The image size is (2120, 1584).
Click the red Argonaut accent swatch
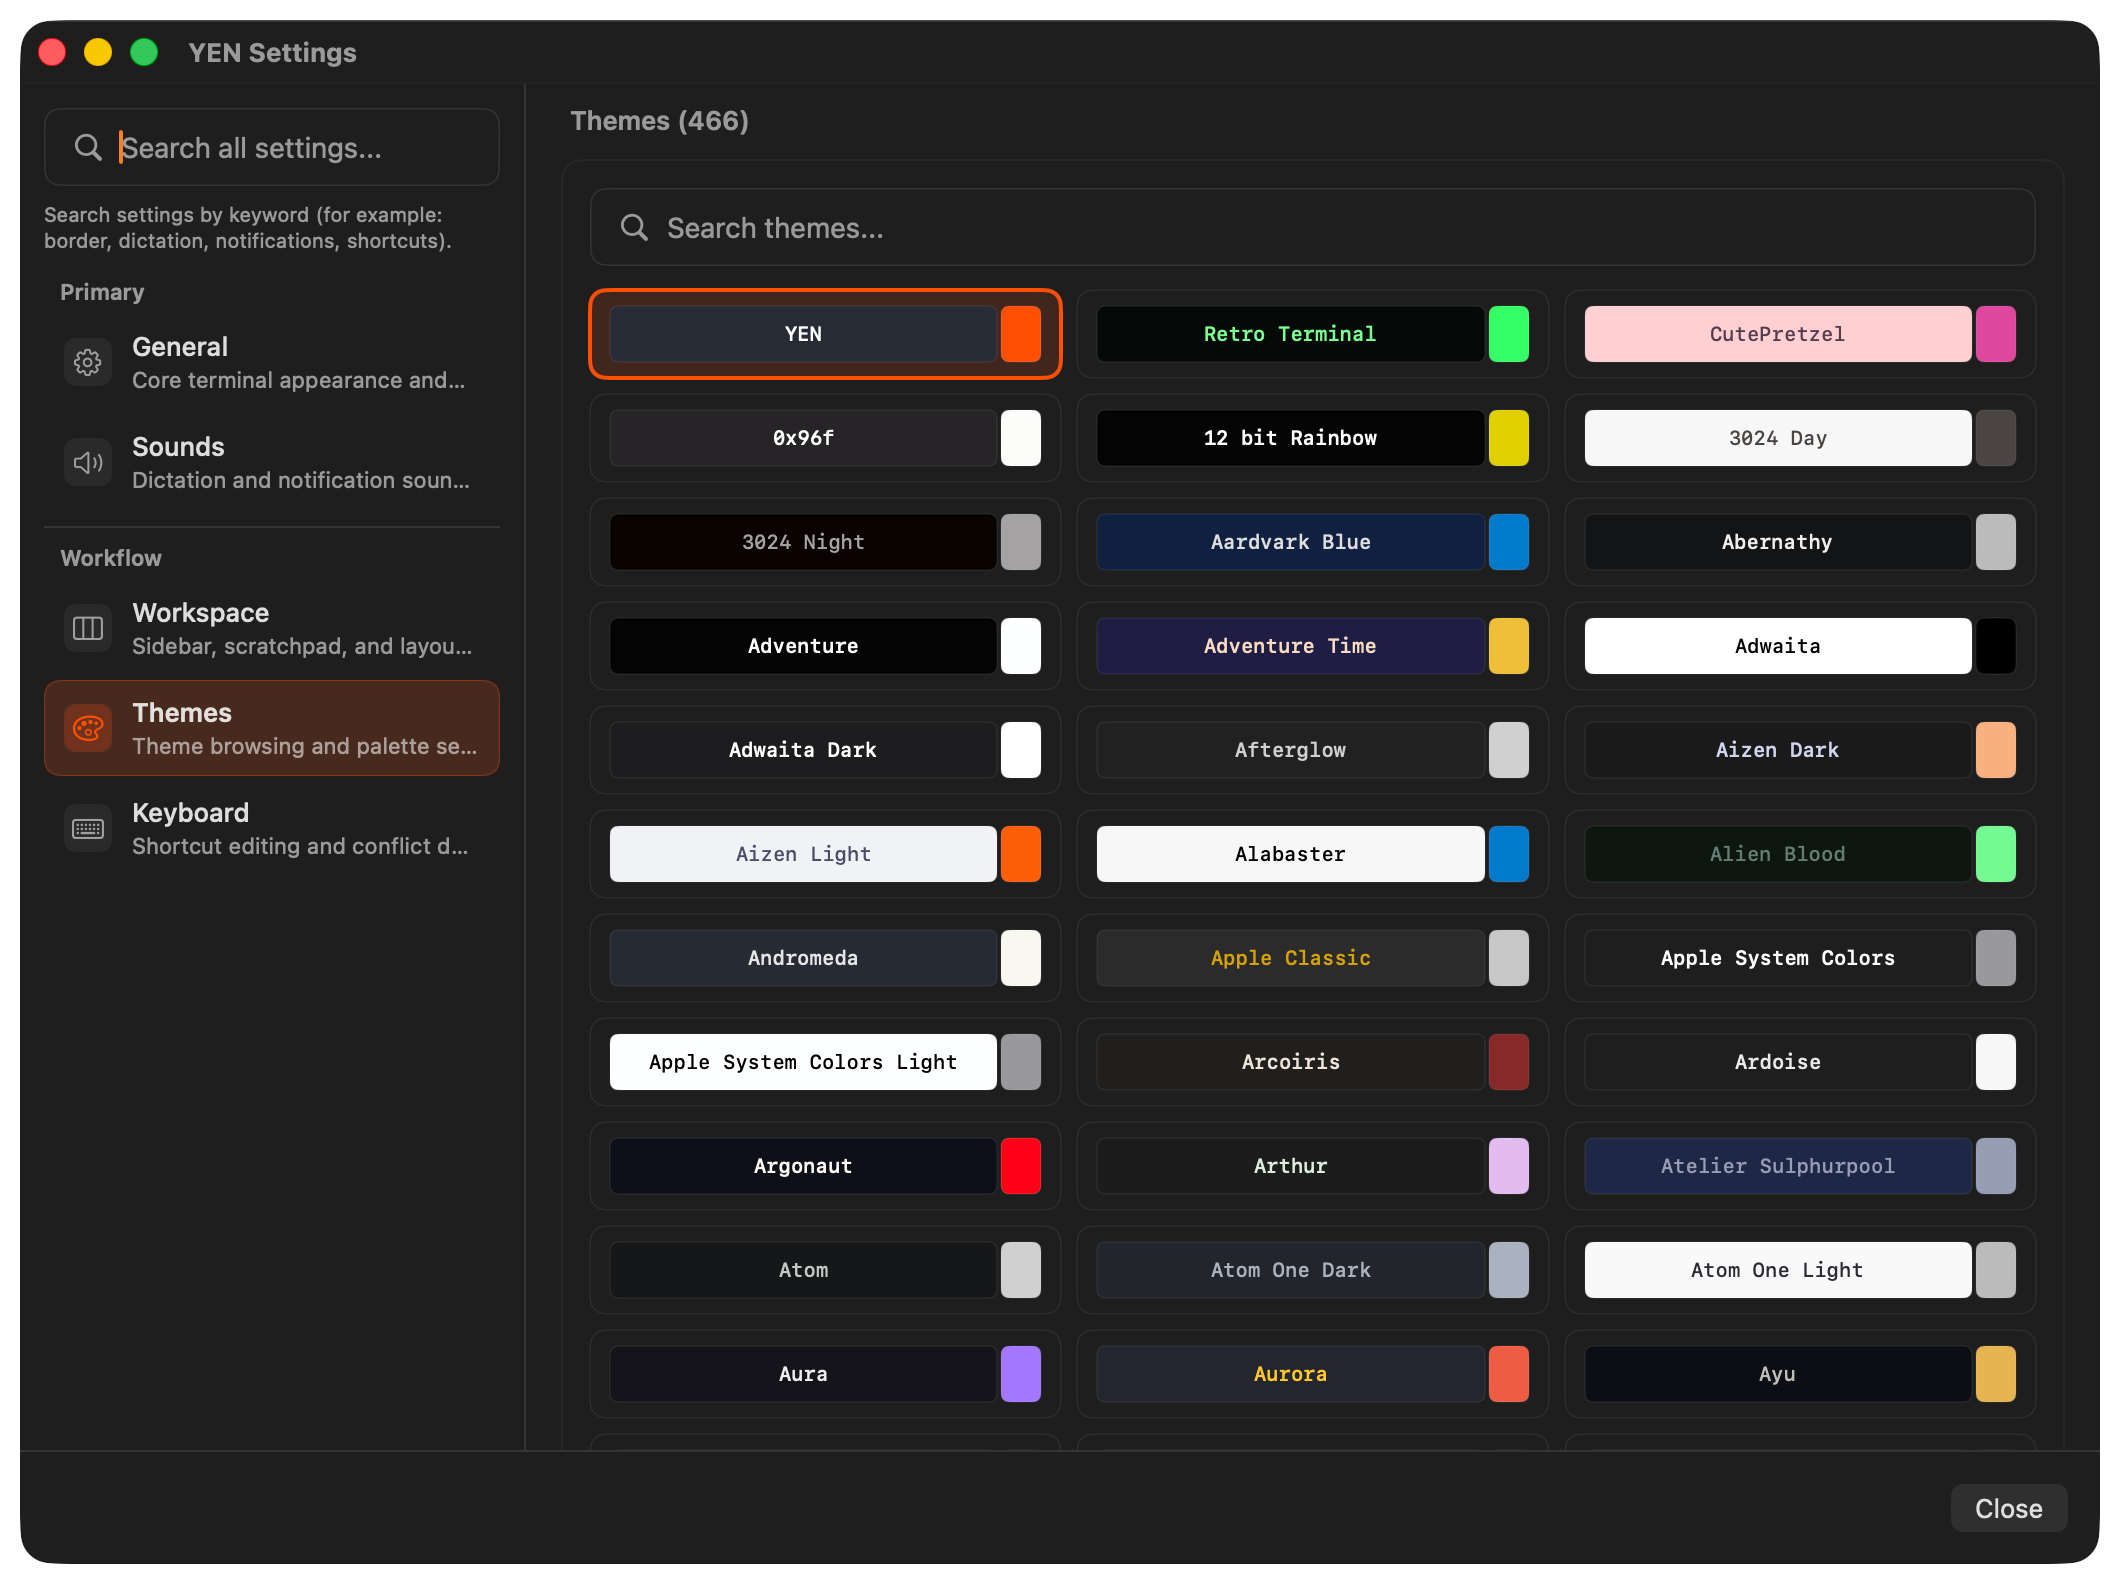(1020, 1166)
